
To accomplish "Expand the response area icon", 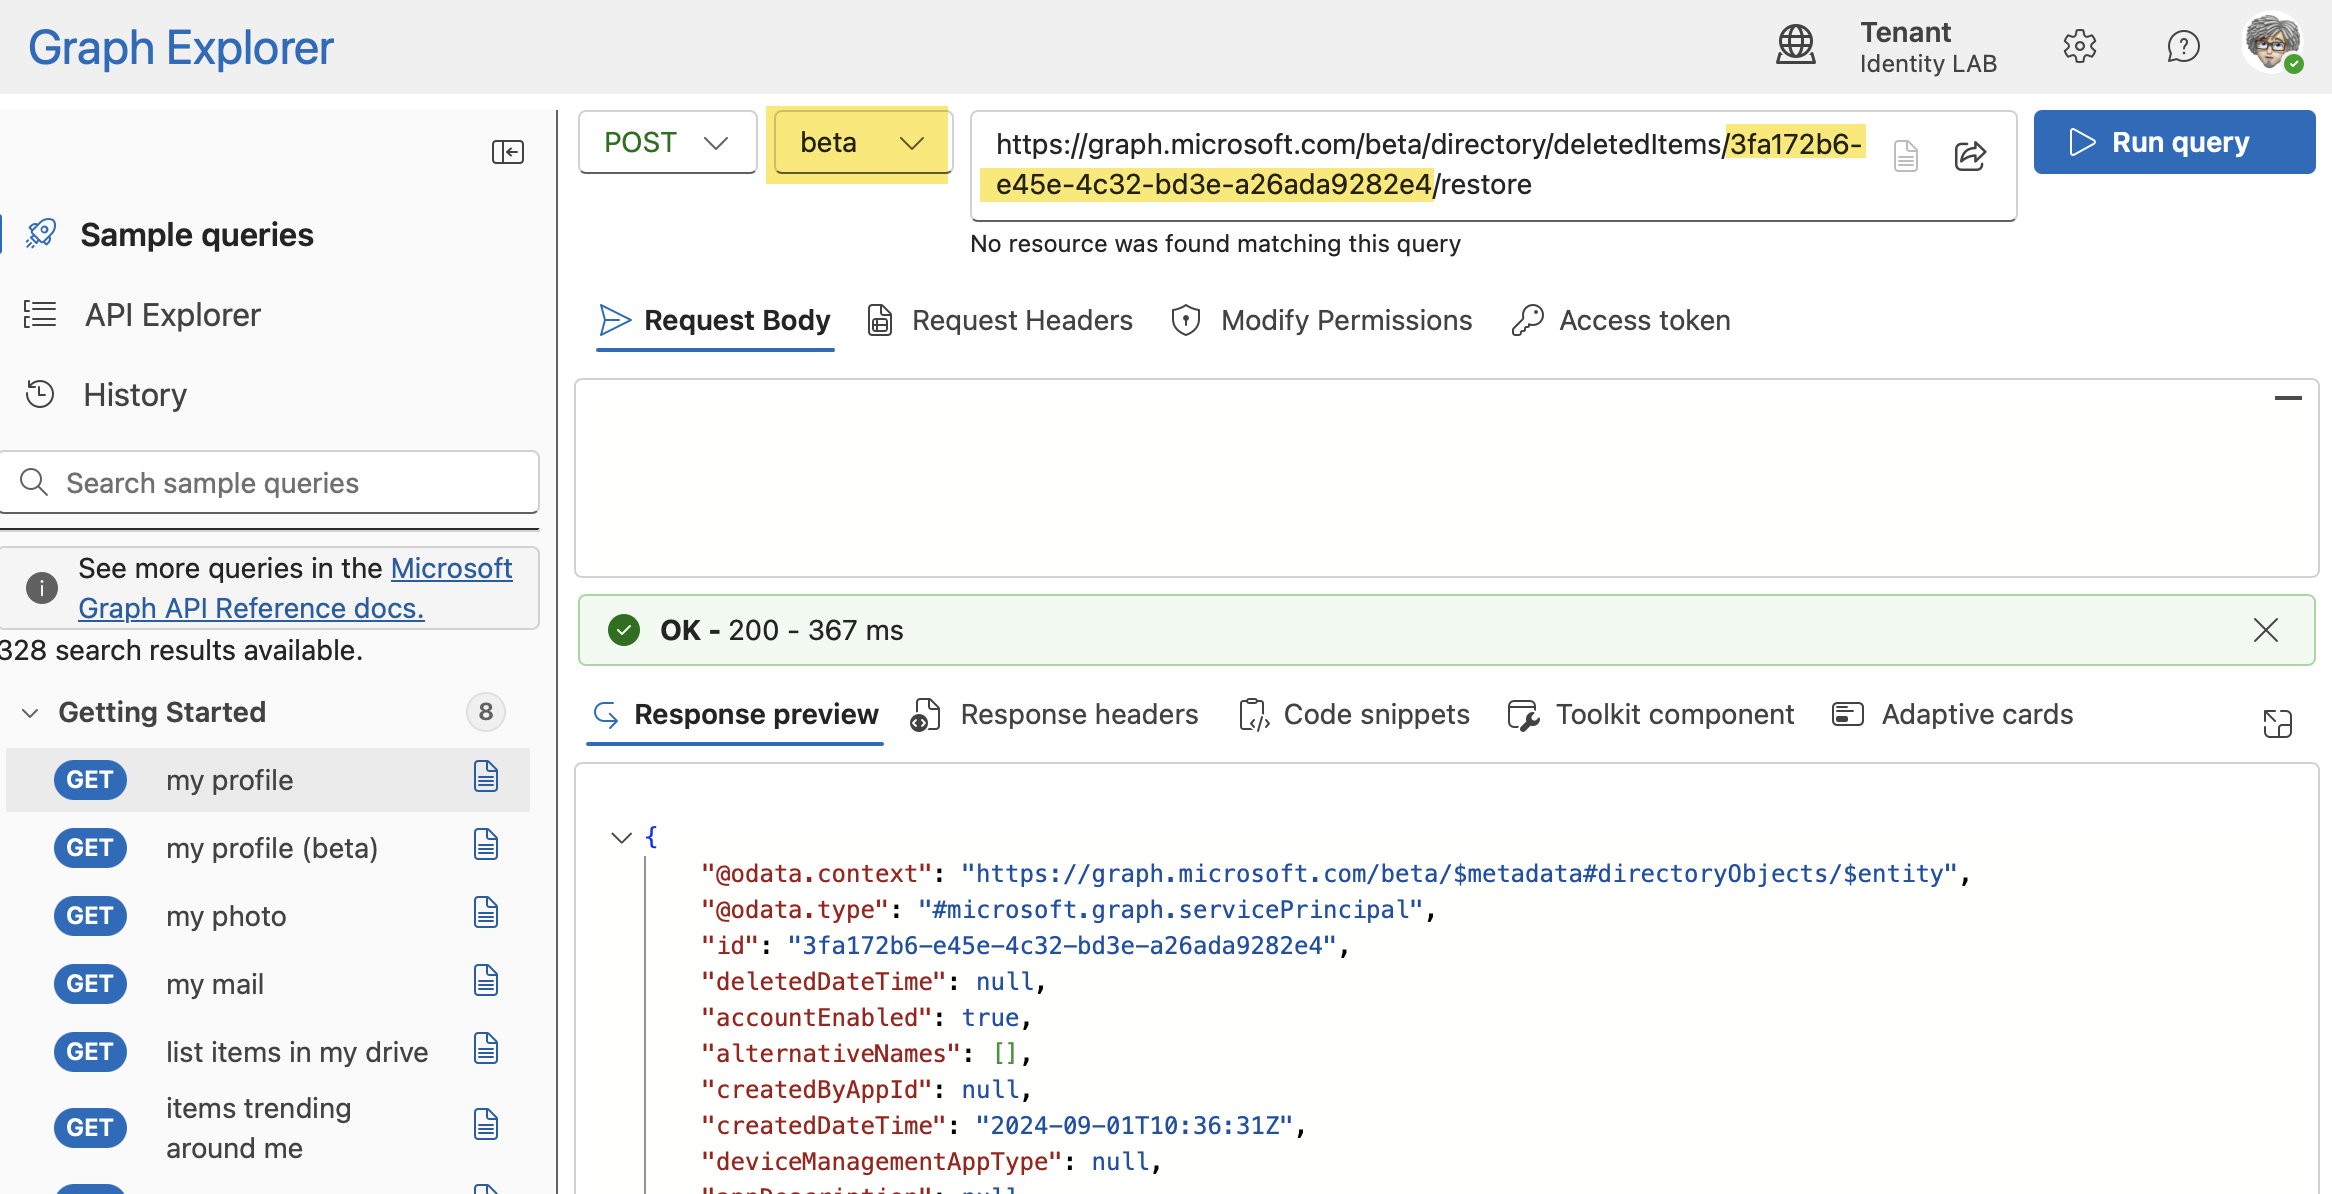I will (2277, 723).
